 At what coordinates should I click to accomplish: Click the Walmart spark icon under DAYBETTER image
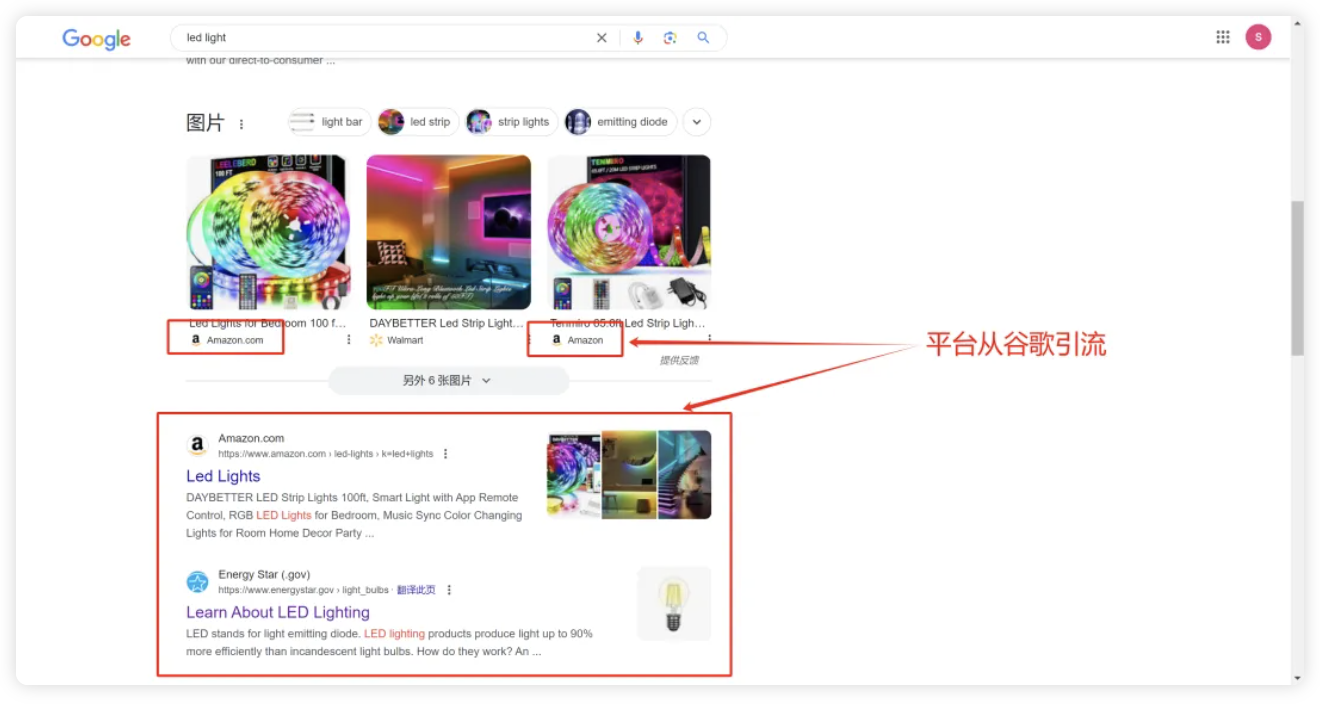[x=376, y=340]
